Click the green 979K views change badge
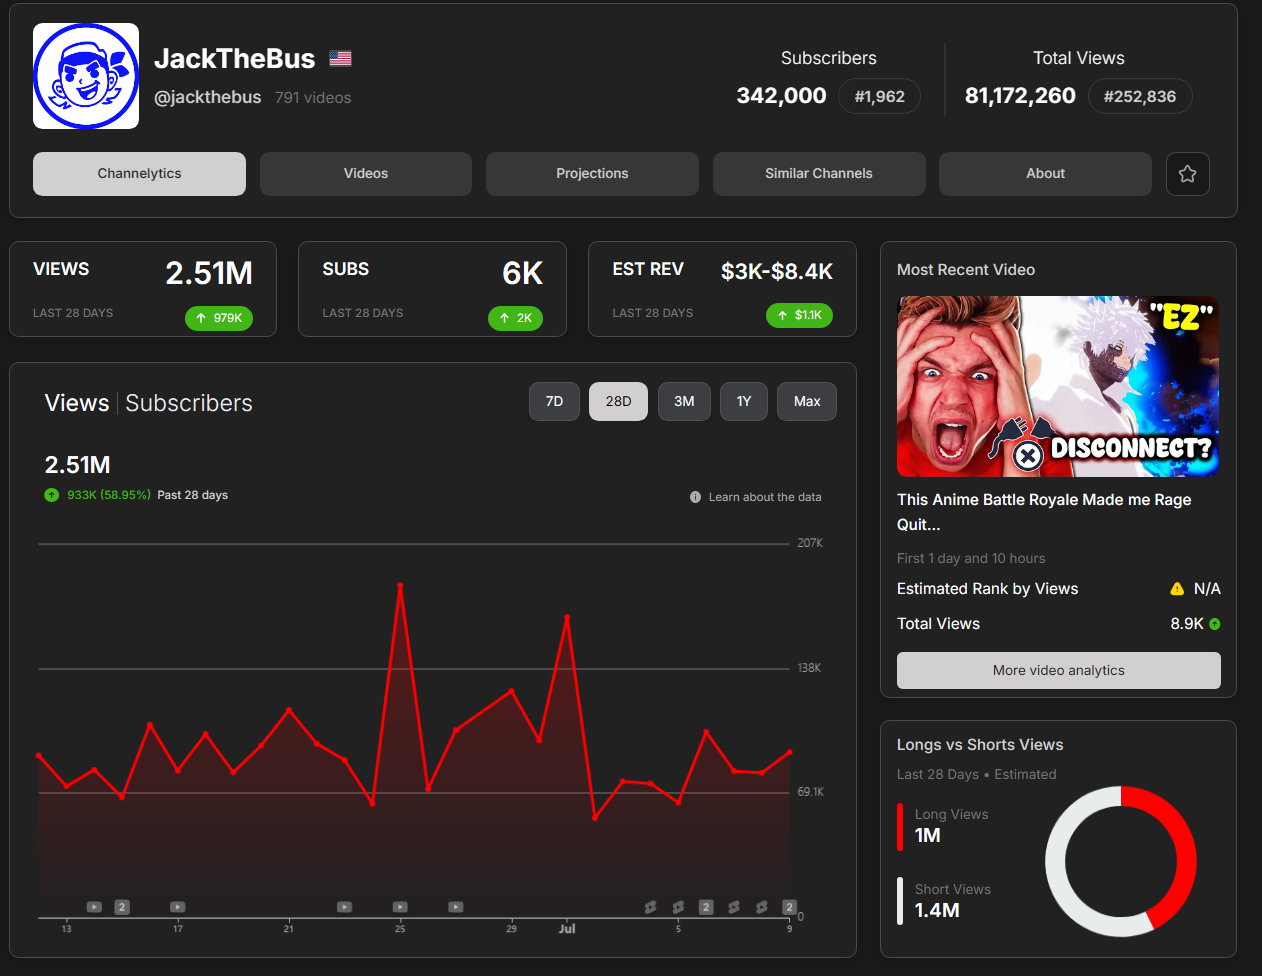1262x976 pixels. click(219, 318)
